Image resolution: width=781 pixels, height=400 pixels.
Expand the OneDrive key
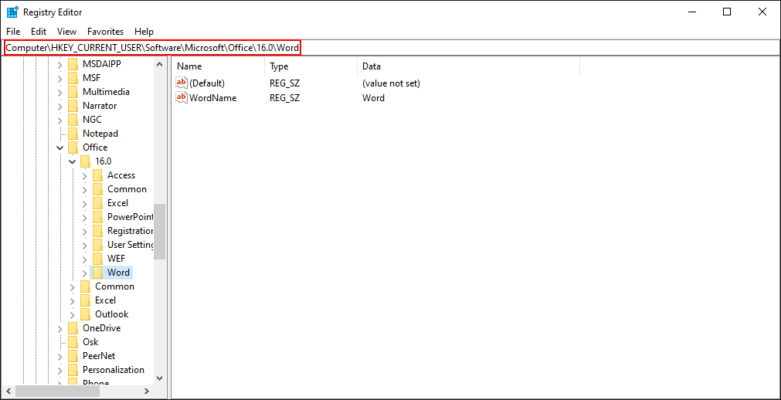pos(60,328)
